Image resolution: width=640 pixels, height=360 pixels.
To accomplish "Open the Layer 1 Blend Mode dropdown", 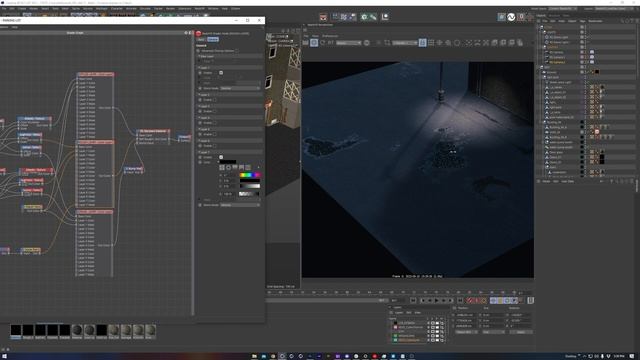I will (240, 88).
